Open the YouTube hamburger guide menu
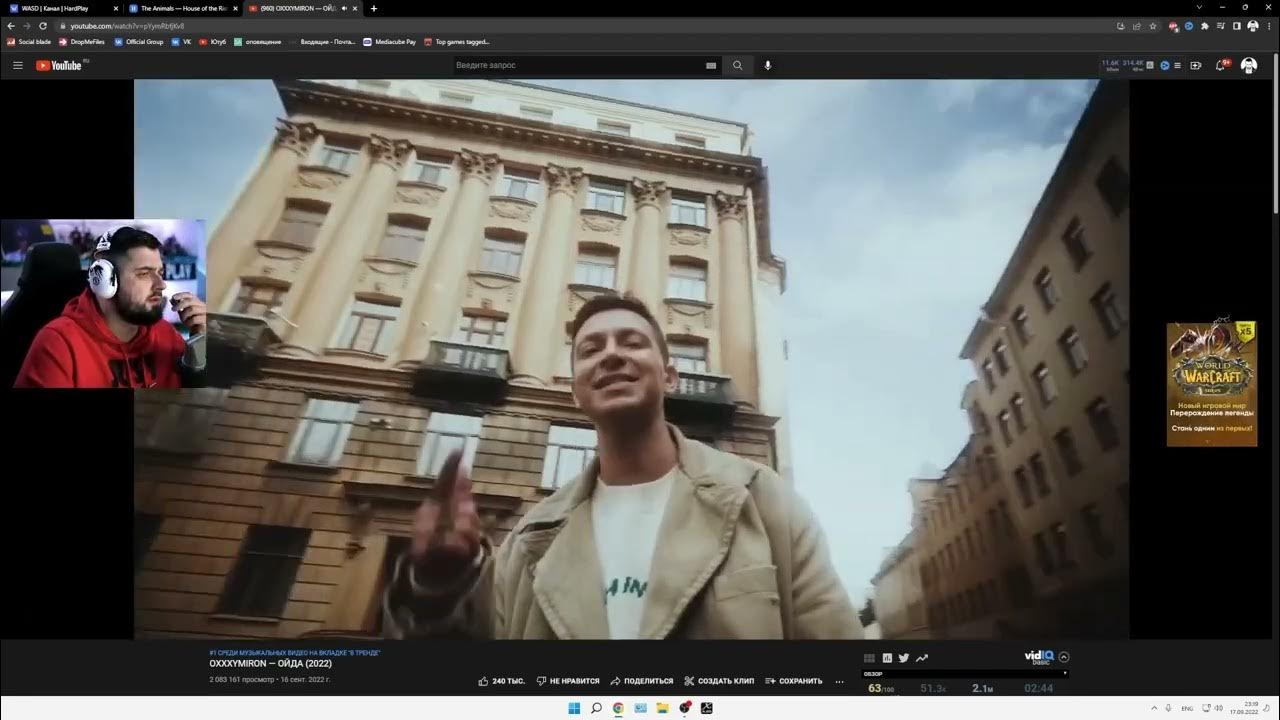 coord(17,65)
